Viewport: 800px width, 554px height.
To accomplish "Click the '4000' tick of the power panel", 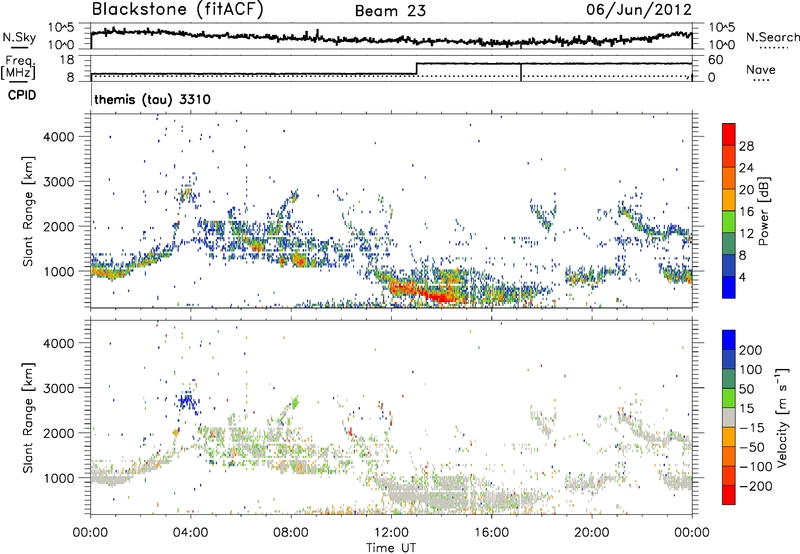I will [59, 137].
